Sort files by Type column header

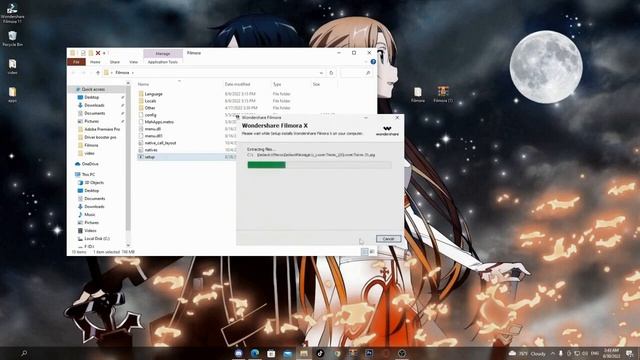click(x=277, y=84)
